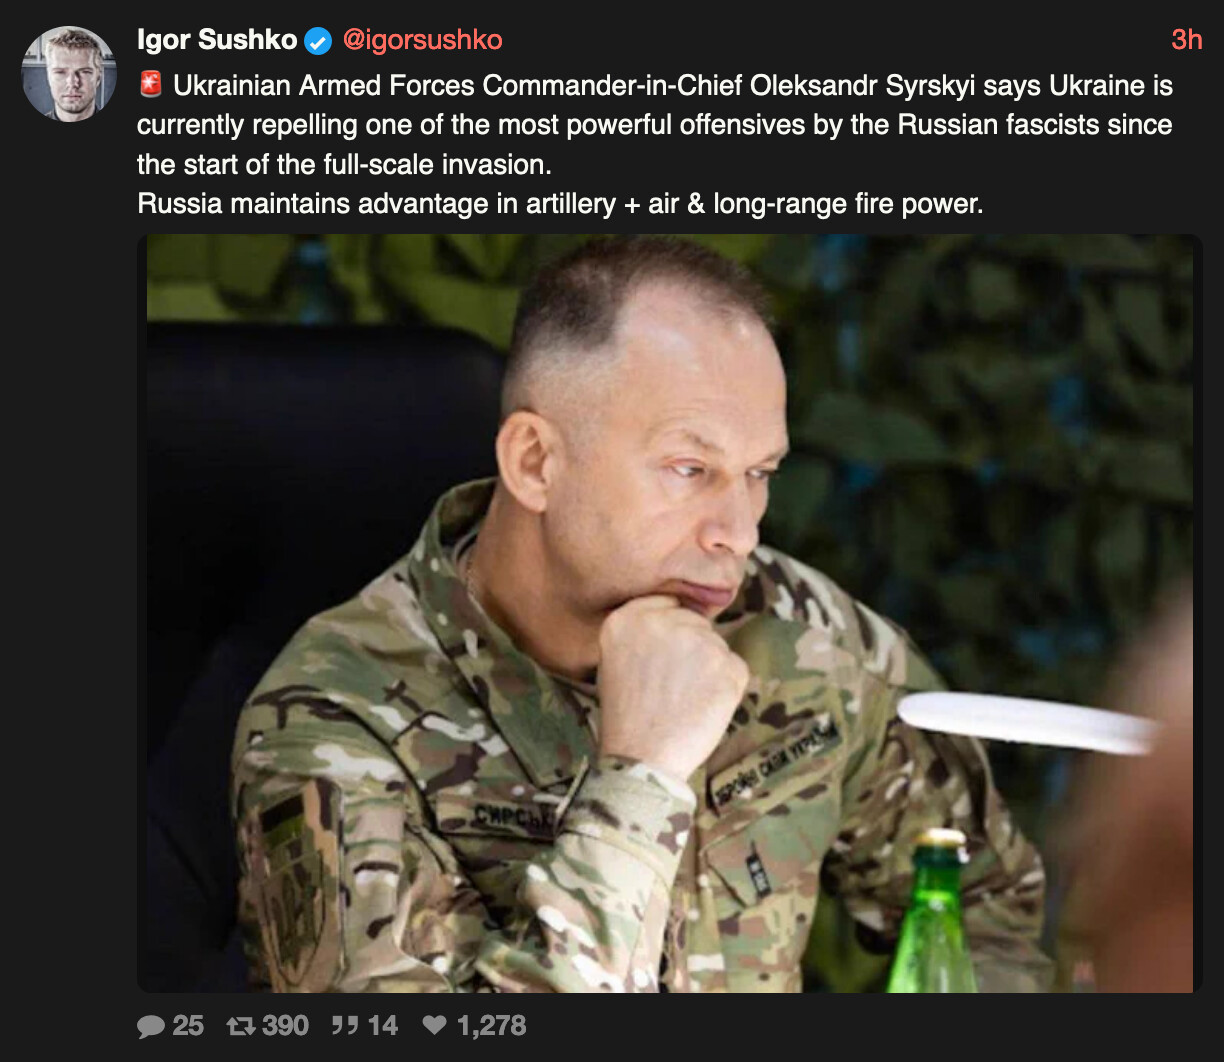View the 390 retweets count
The height and width of the screenshot is (1062, 1224).
click(x=285, y=1026)
